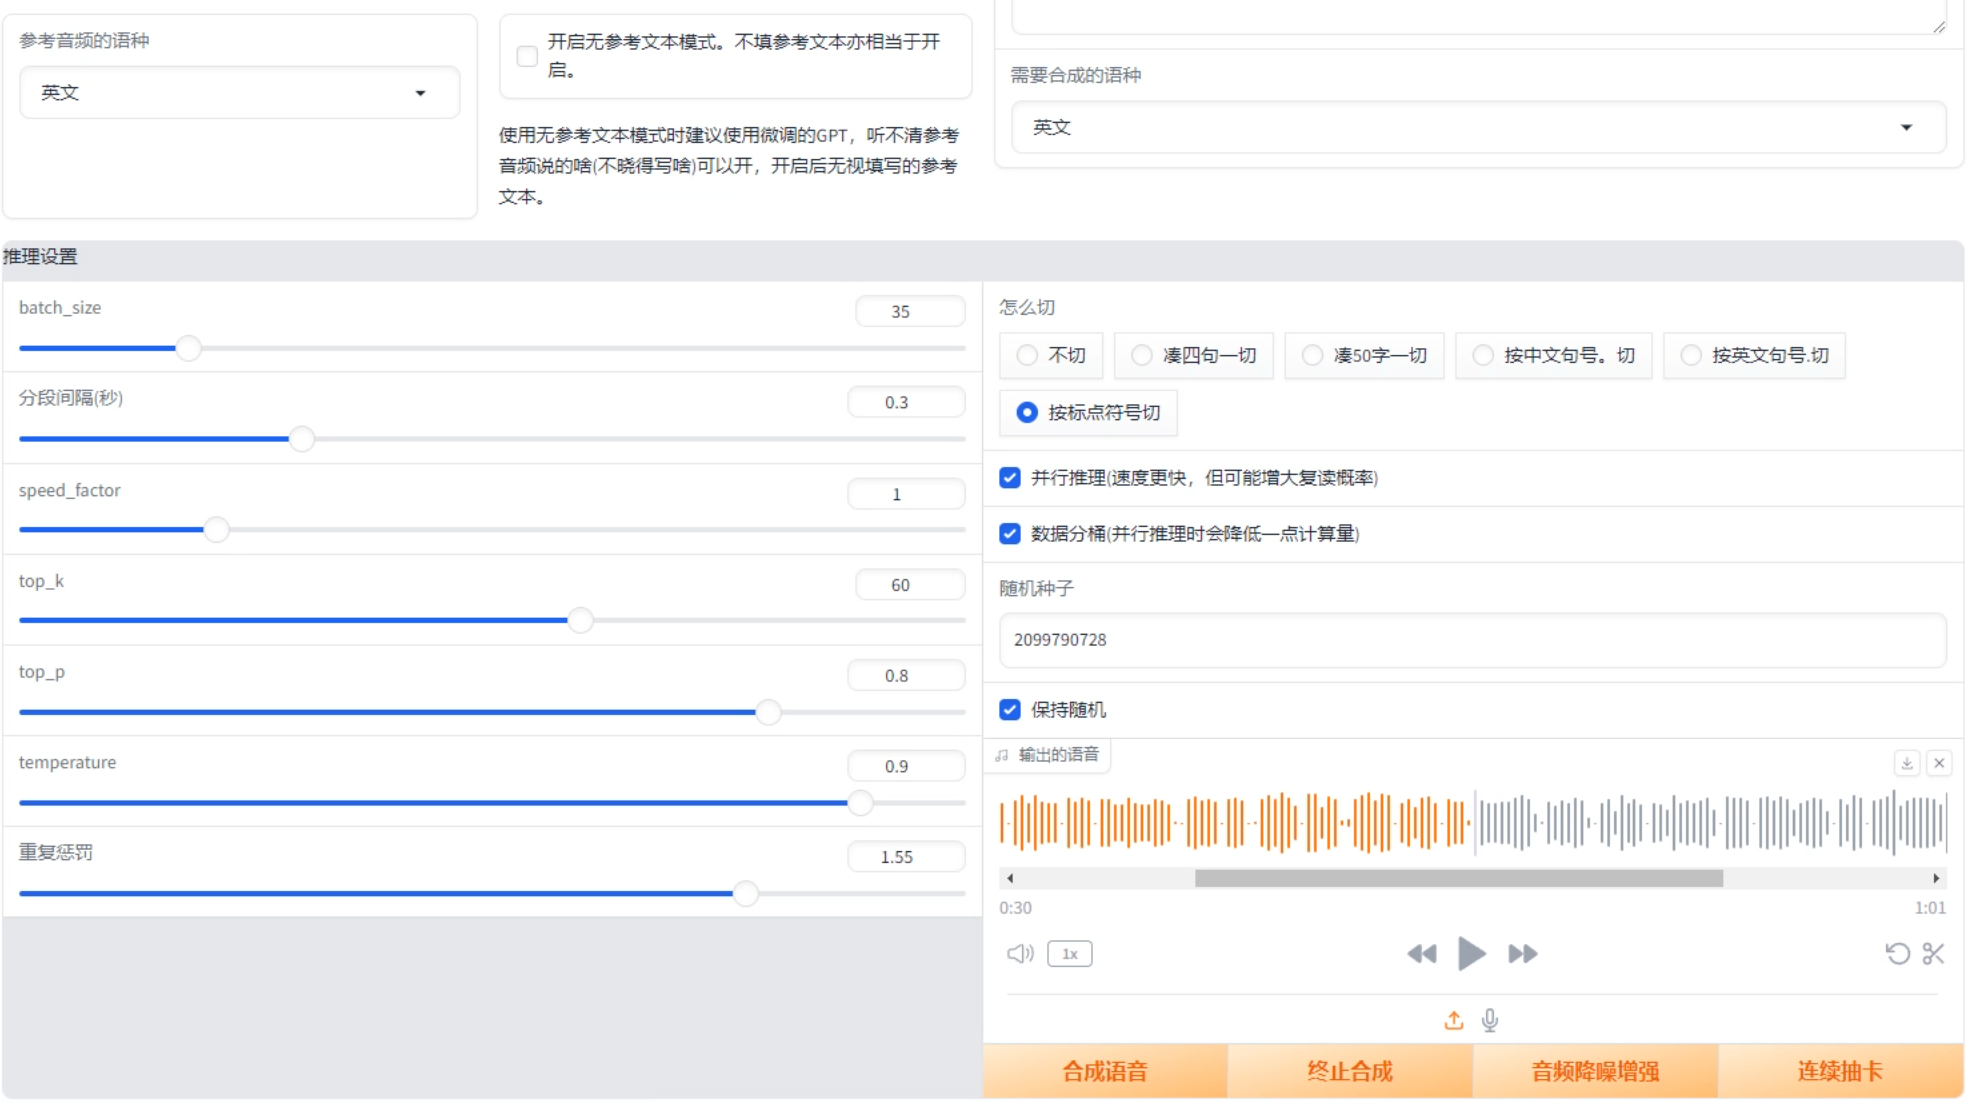Click the download icon for the output audio
1984x1104 pixels.
1906,763
